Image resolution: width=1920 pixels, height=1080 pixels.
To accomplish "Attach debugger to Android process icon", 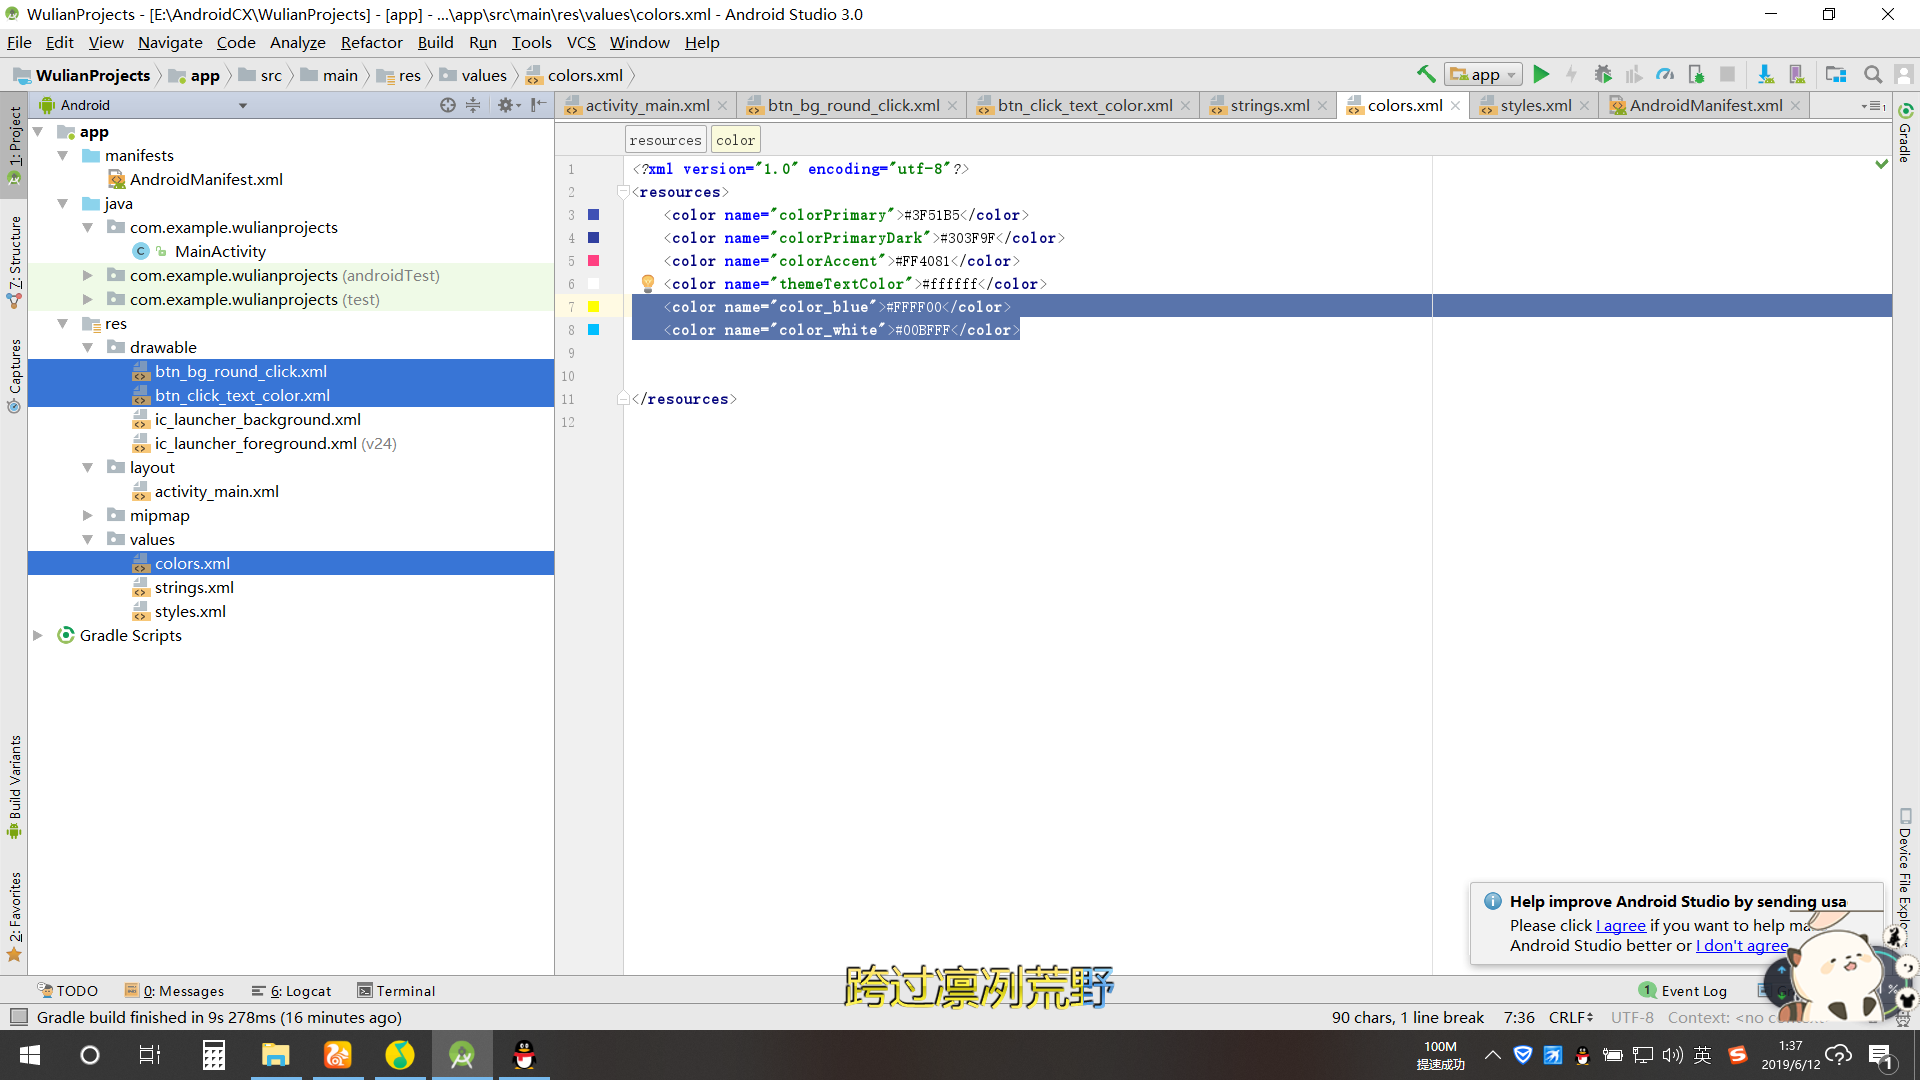I will (x=1696, y=74).
